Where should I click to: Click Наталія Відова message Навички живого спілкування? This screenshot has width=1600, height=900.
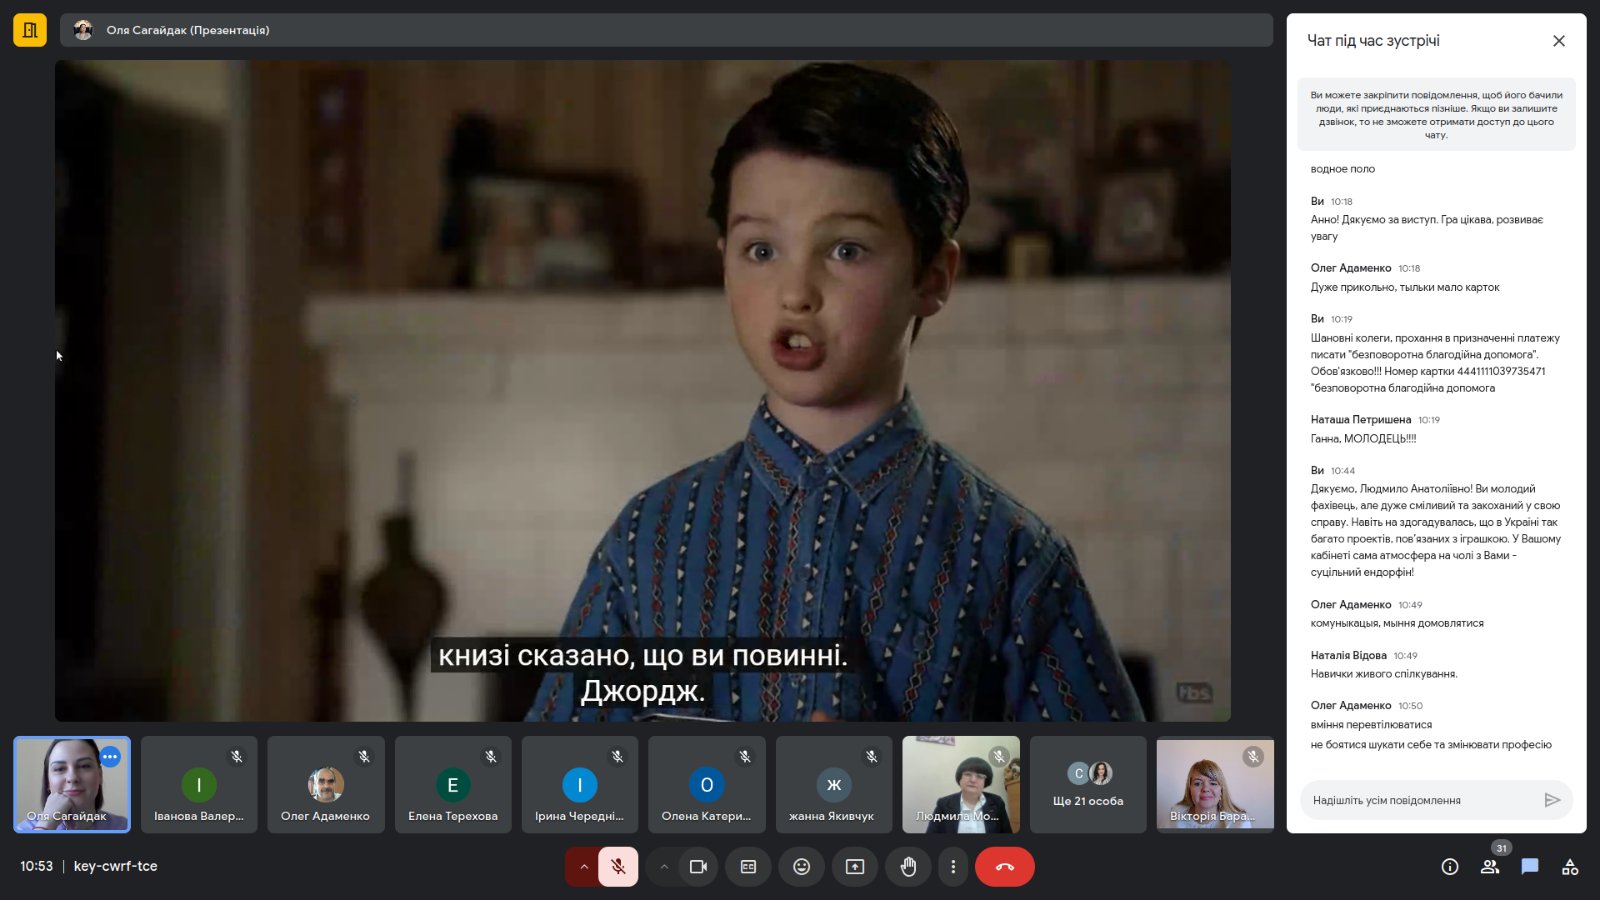click(x=1384, y=674)
